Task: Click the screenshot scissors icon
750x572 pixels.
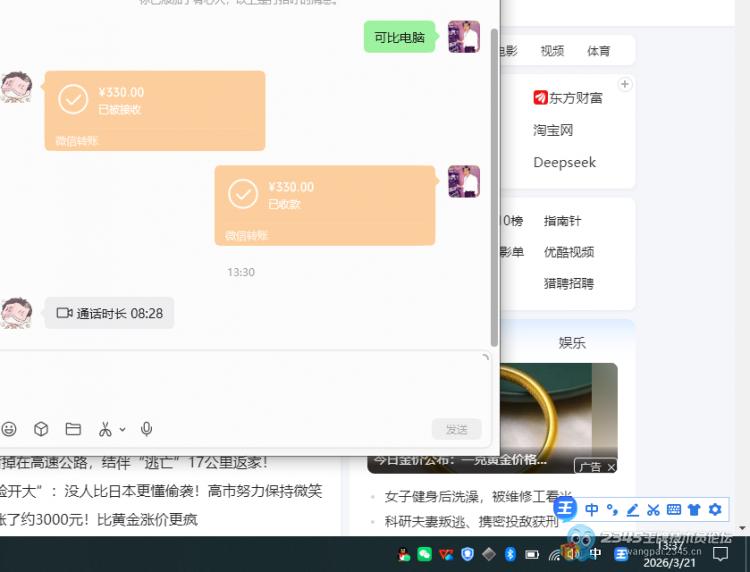Action: click(x=105, y=429)
